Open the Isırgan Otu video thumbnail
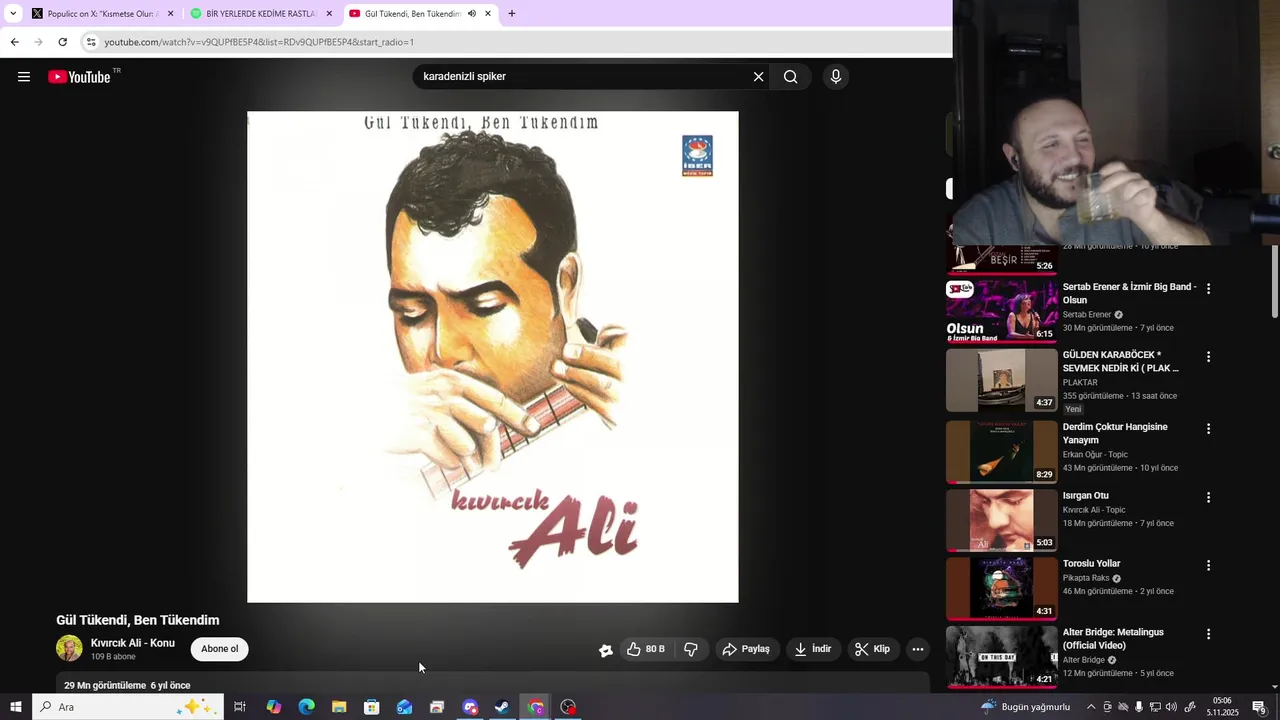1280x720 pixels. [1001, 520]
